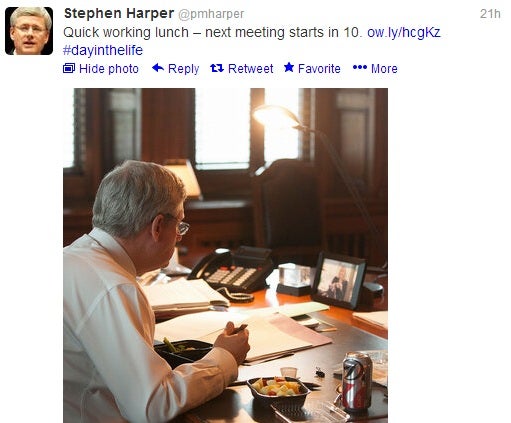Viewport: 511px width, 423px height.
Task: Reply to the tweet via Reply text
Action: [183, 69]
